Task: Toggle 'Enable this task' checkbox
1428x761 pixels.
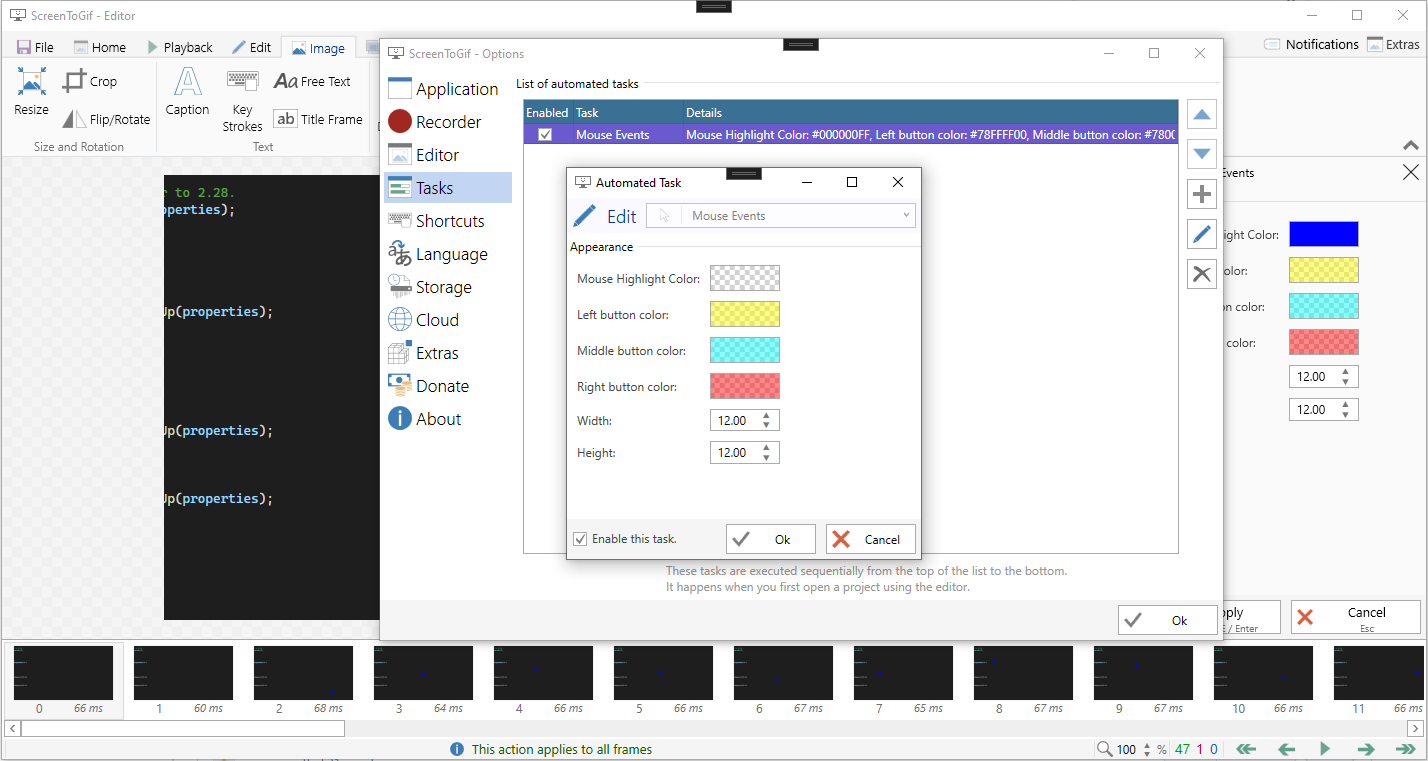Action: (580, 539)
